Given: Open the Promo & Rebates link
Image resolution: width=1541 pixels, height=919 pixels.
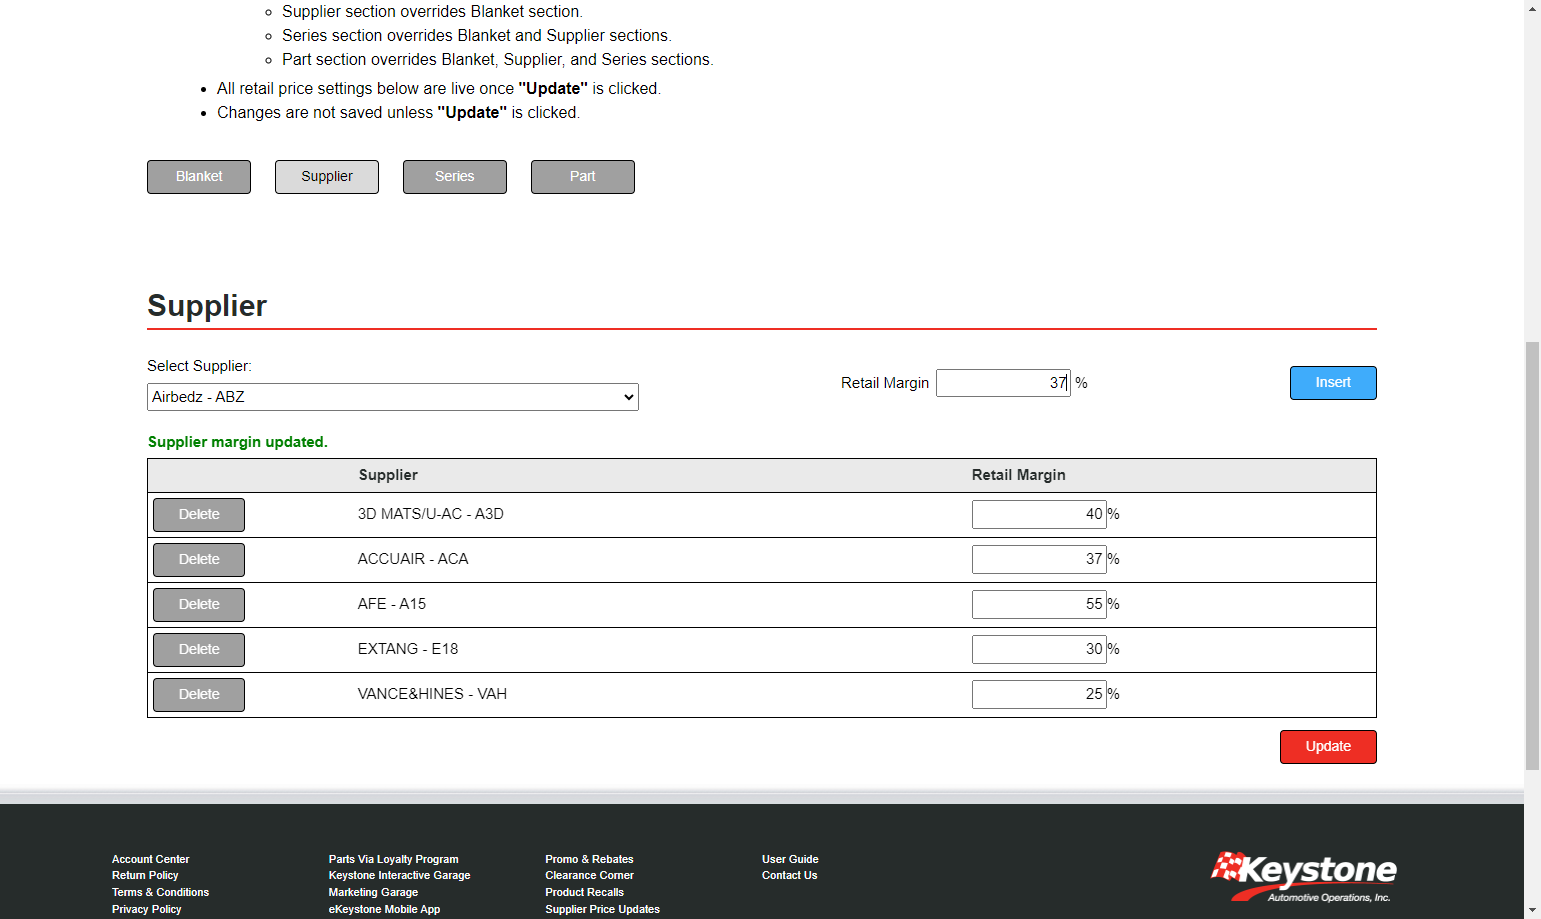Looking at the screenshot, I should tap(589, 859).
